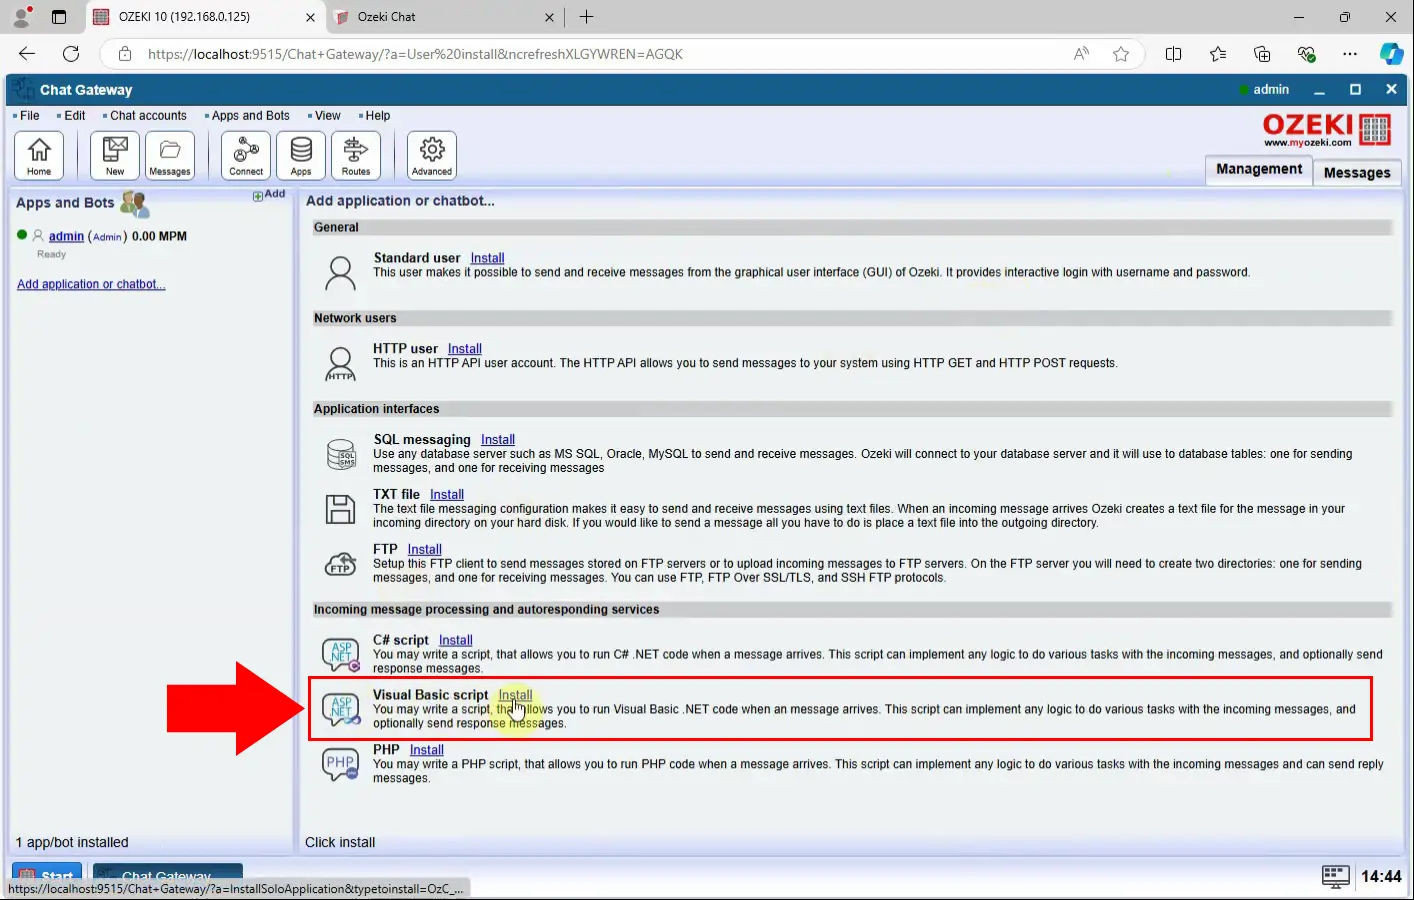Click the Chat Gateway taskbar button
Image resolution: width=1414 pixels, height=900 pixels.
coord(168,874)
